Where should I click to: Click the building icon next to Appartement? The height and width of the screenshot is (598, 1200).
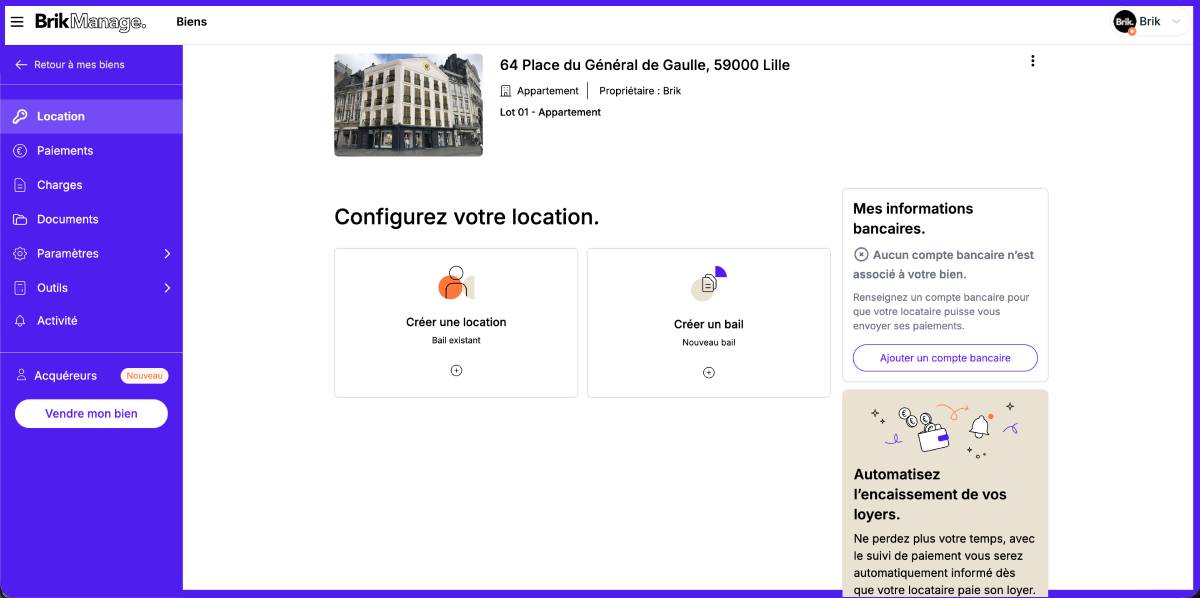pos(506,91)
